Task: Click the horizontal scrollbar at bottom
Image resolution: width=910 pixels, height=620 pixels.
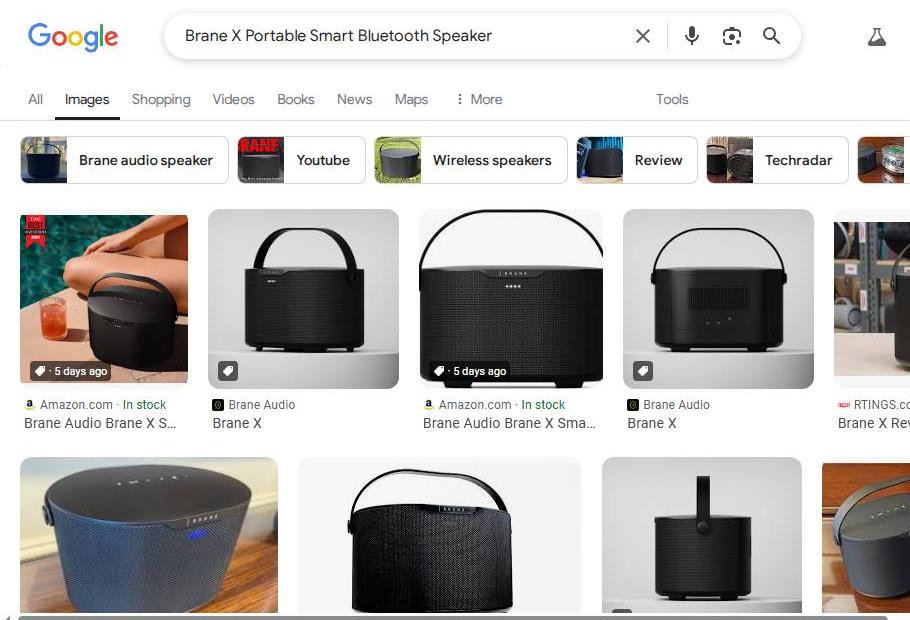Action: coord(453,617)
